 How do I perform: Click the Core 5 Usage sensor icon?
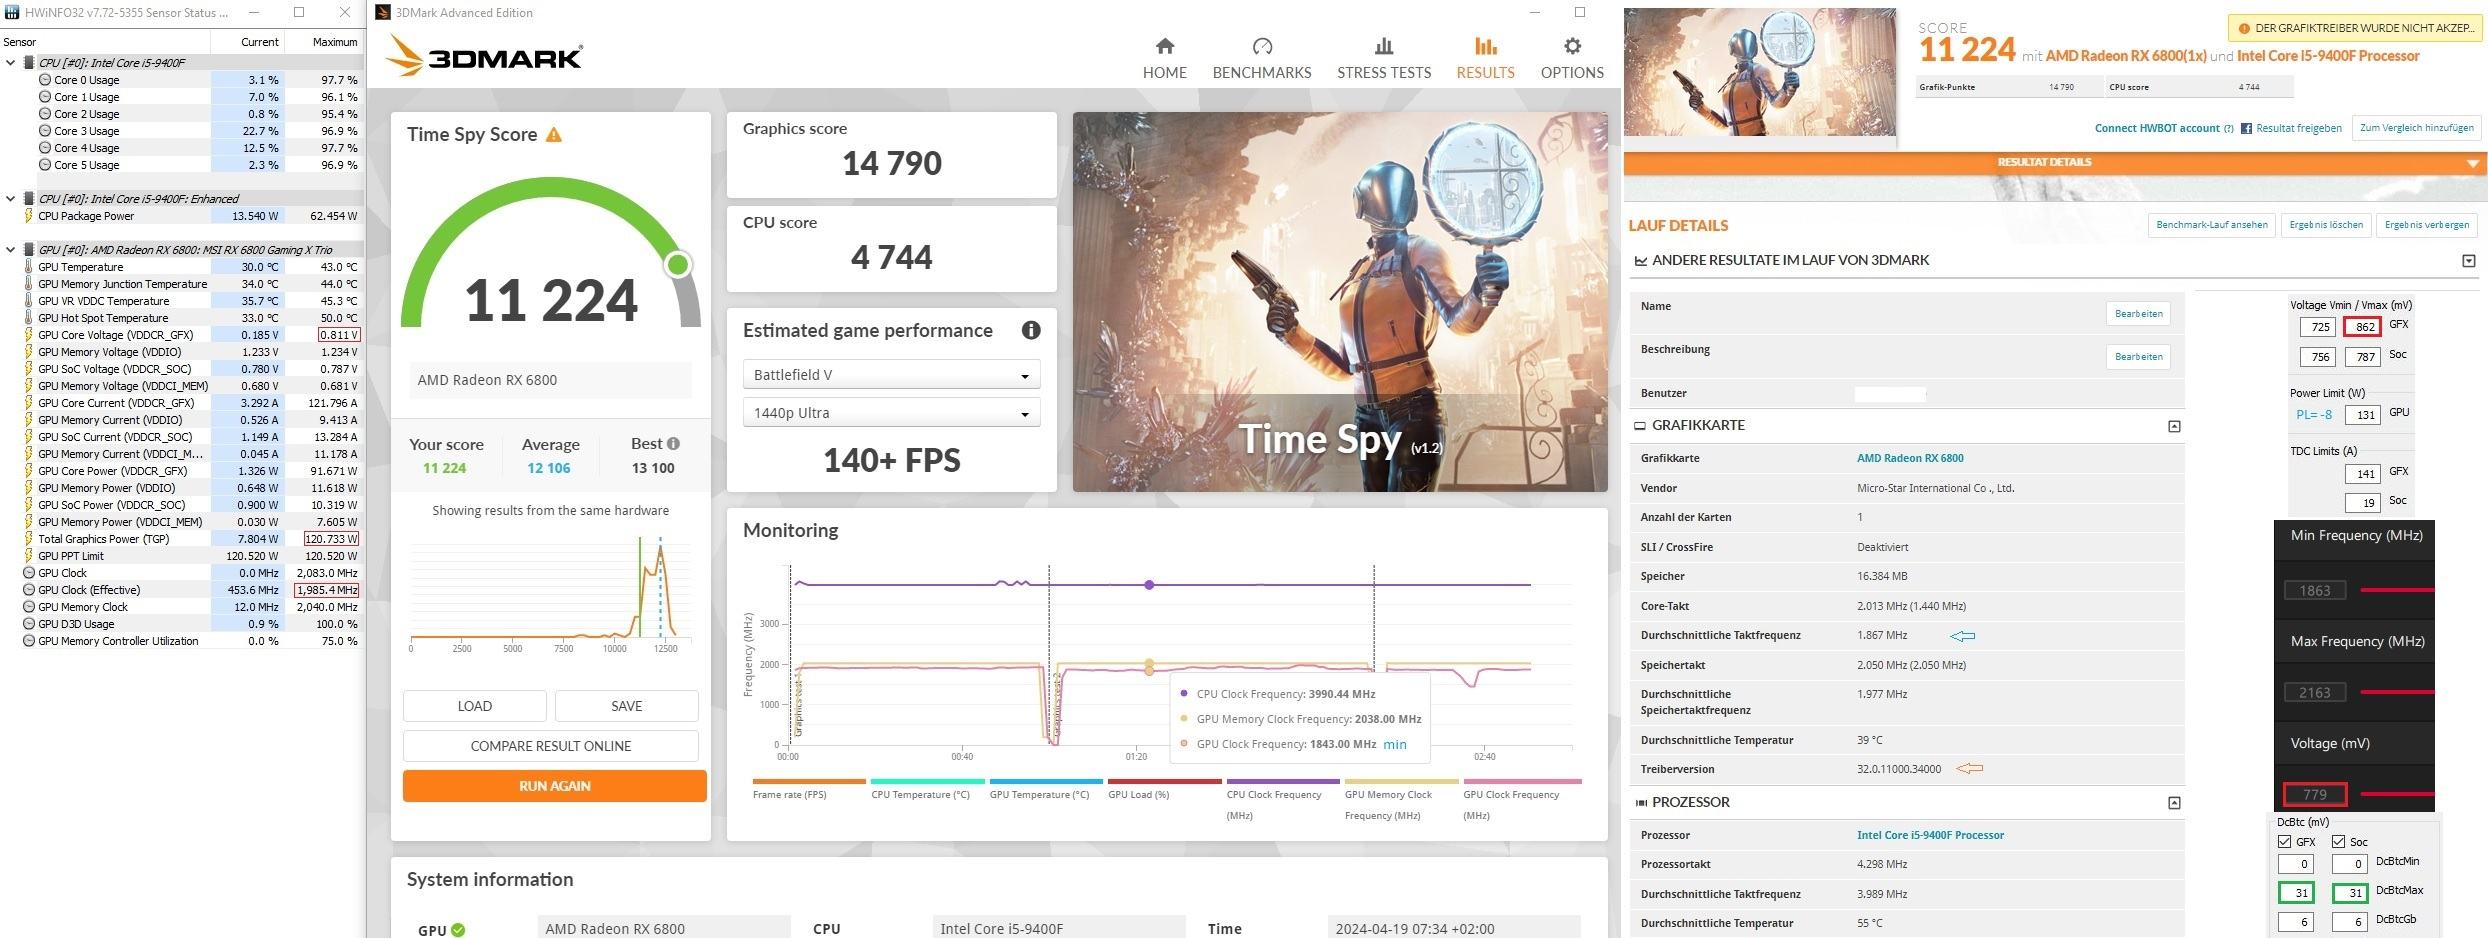click(x=45, y=165)
